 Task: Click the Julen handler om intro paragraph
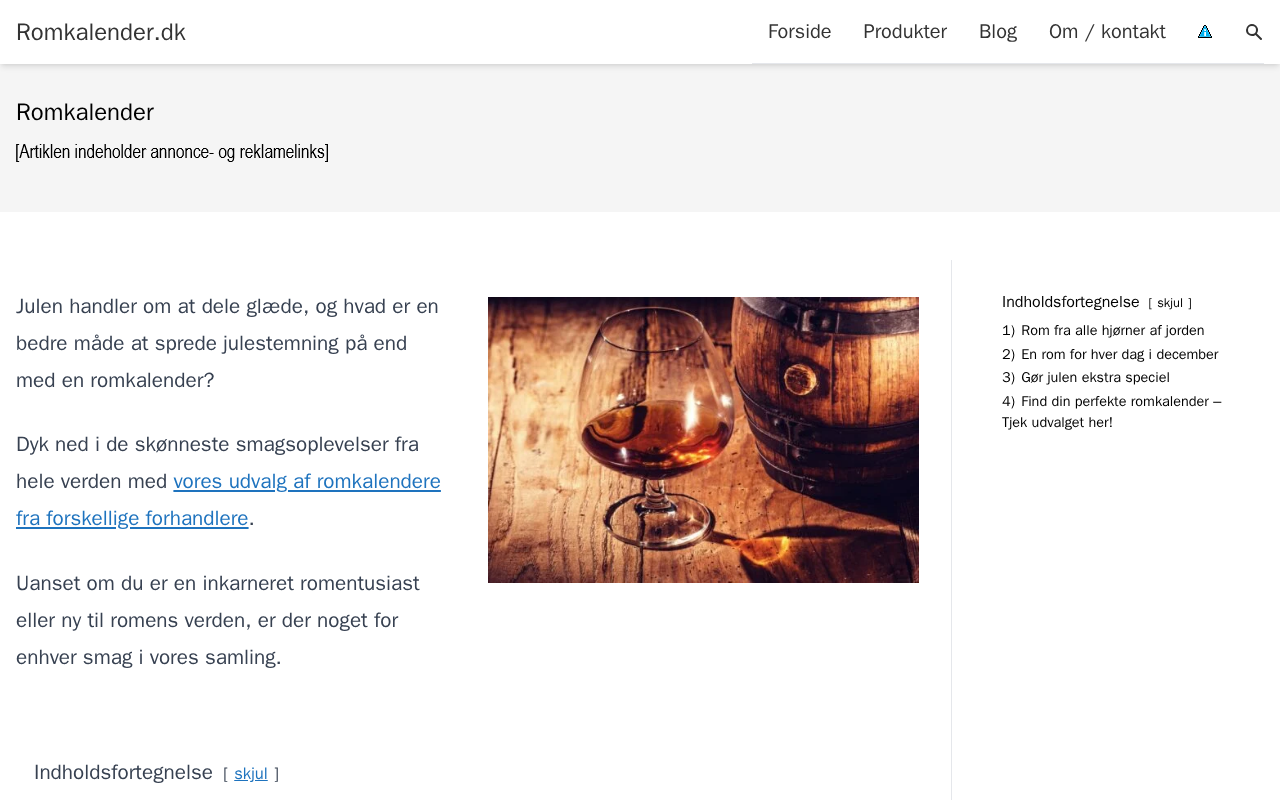[228, 343]
